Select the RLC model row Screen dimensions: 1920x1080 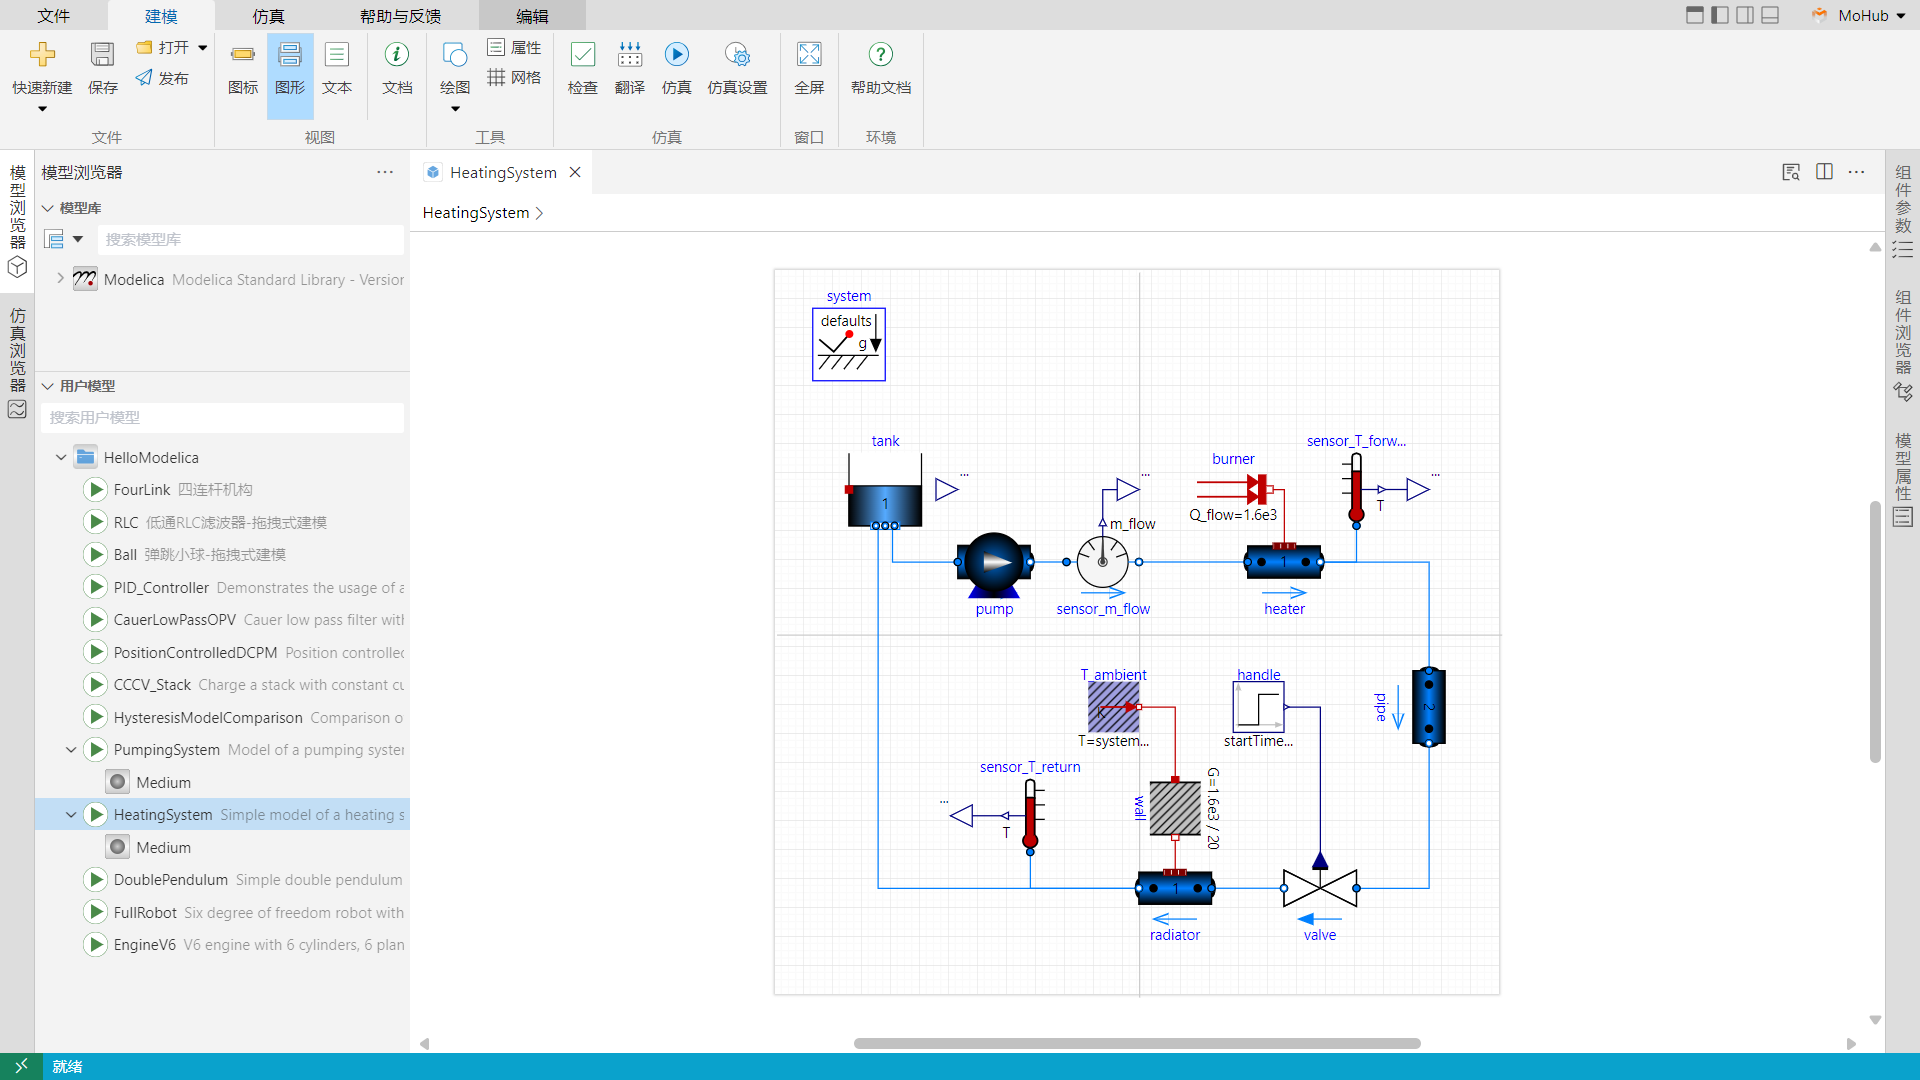[222, 522]
